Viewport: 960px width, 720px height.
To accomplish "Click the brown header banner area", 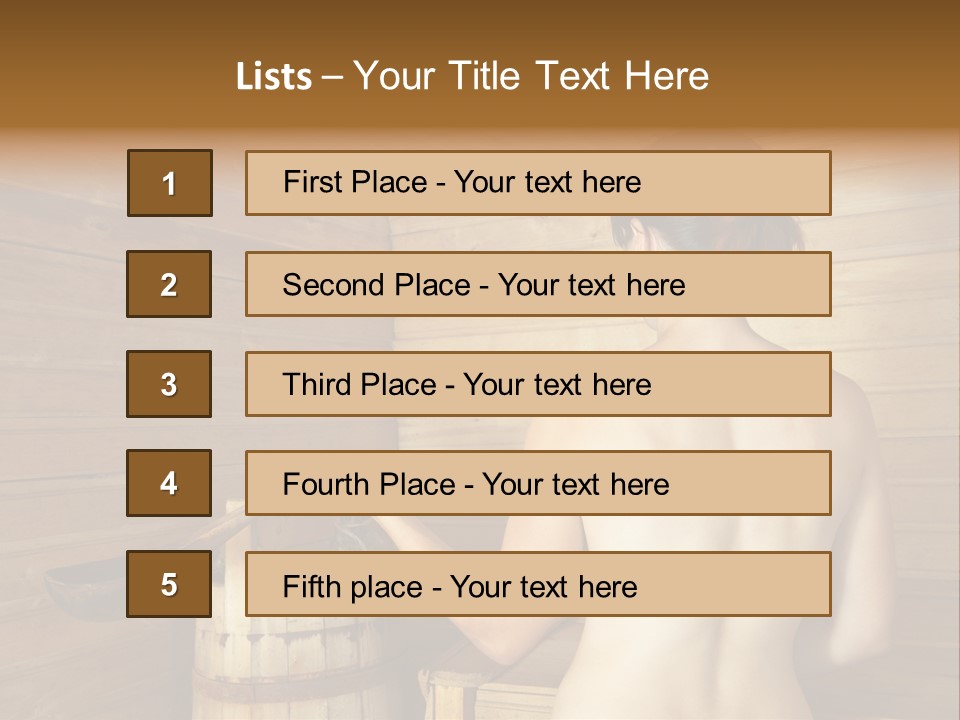I will (x=480, y=64).
